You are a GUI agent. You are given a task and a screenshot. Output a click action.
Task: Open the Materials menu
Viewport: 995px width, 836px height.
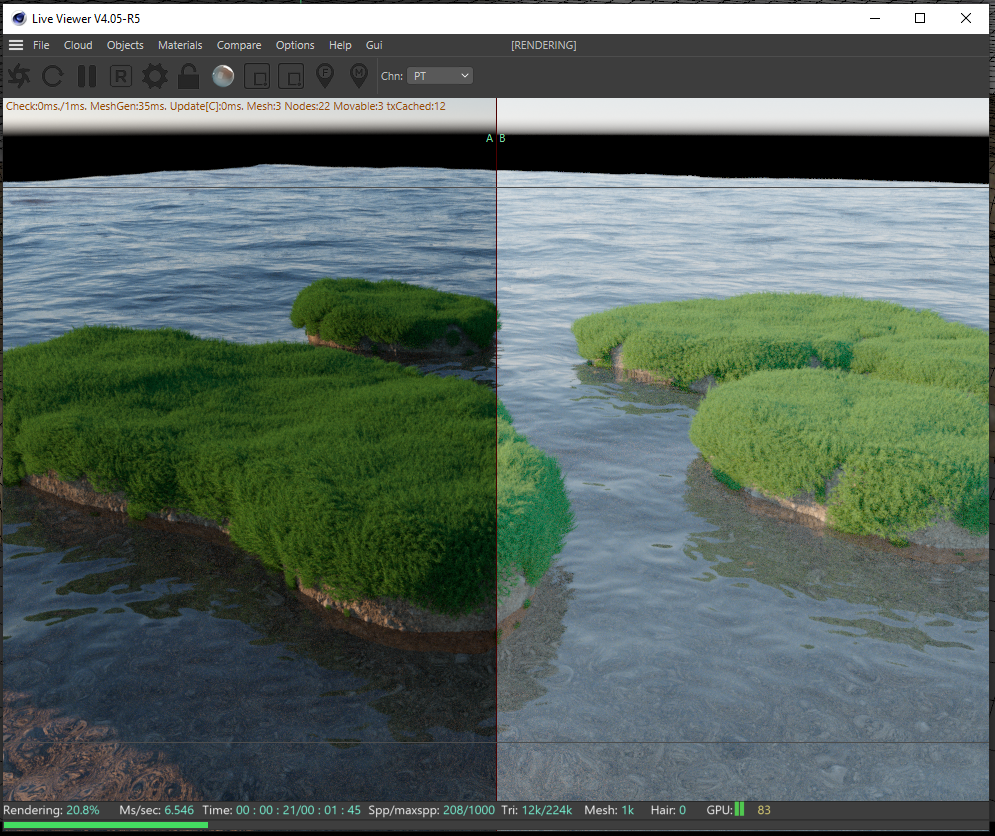(180, 45)
